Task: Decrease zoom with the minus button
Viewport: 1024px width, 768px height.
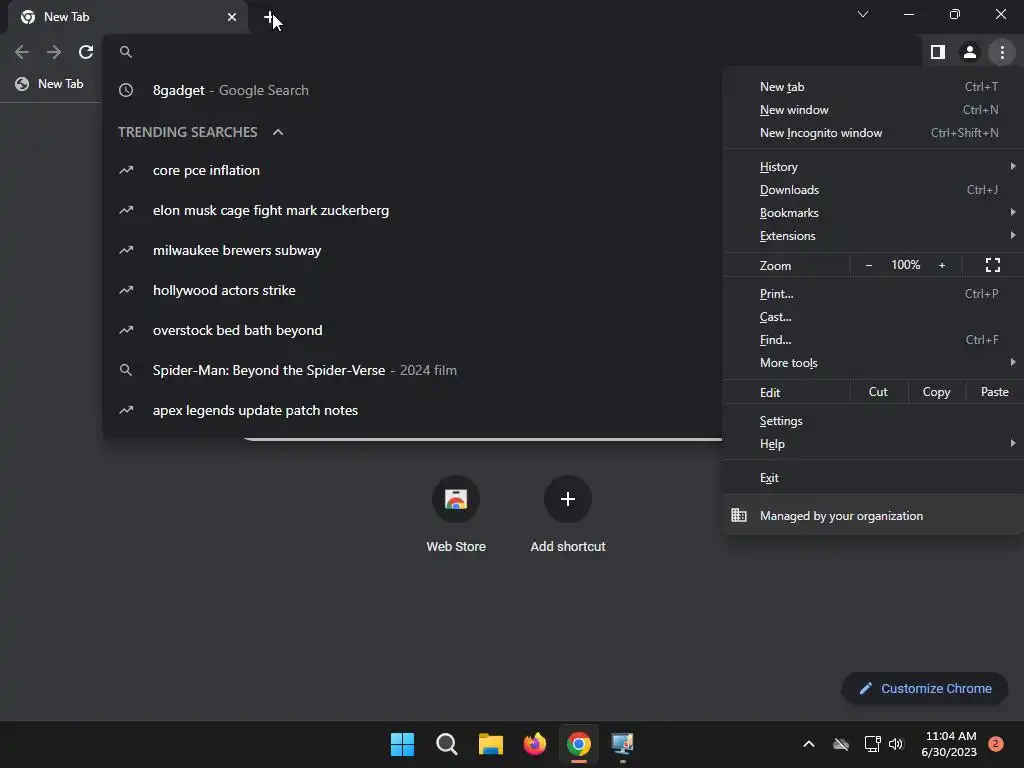Action: pos(869,265)
